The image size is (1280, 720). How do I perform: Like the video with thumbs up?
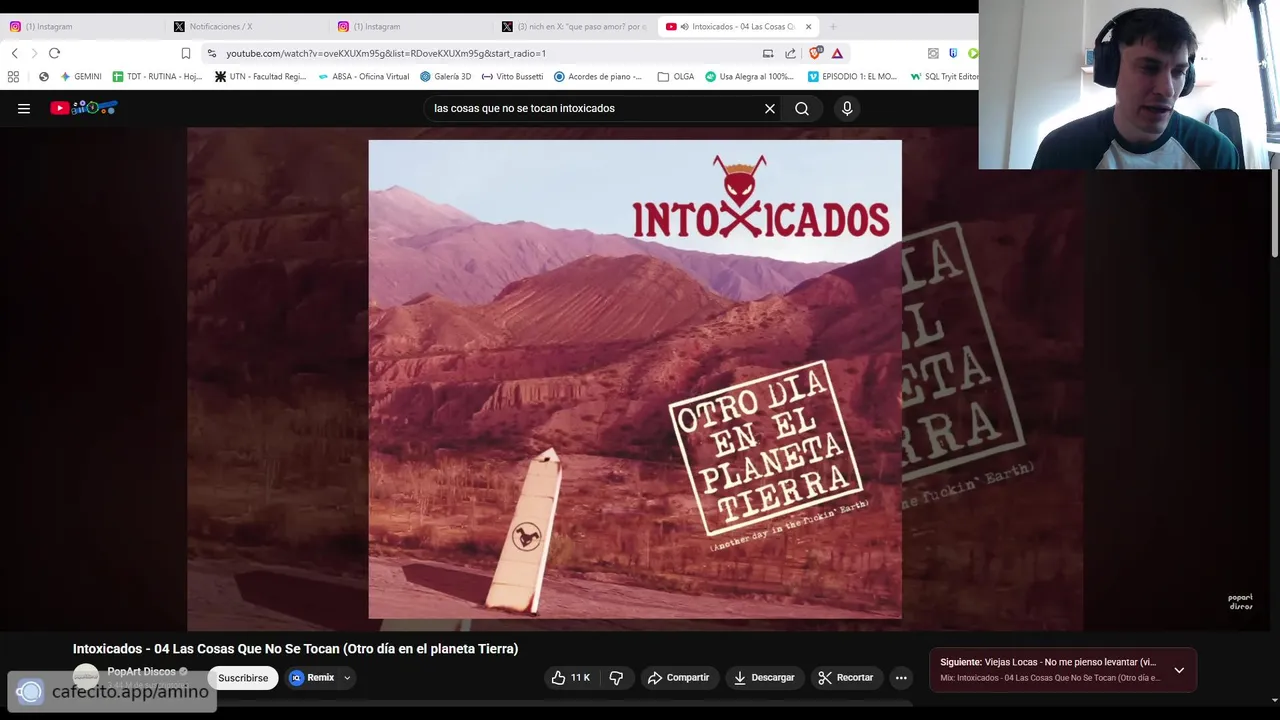[570, 677]
